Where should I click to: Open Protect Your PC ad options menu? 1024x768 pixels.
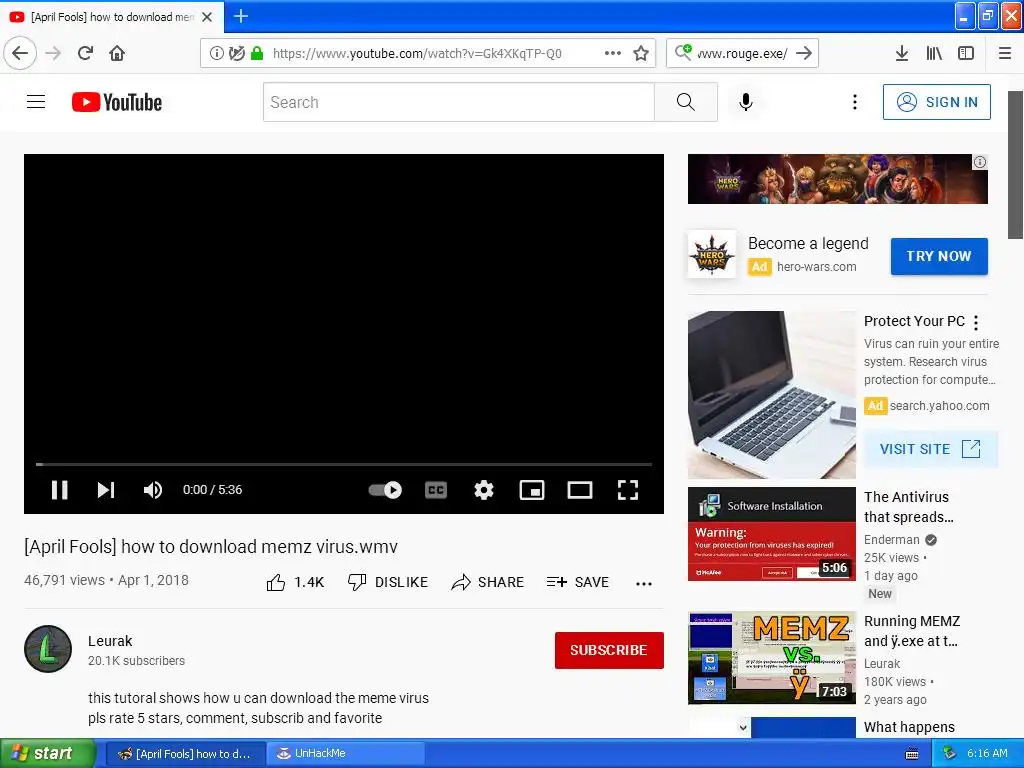(976, 322)
